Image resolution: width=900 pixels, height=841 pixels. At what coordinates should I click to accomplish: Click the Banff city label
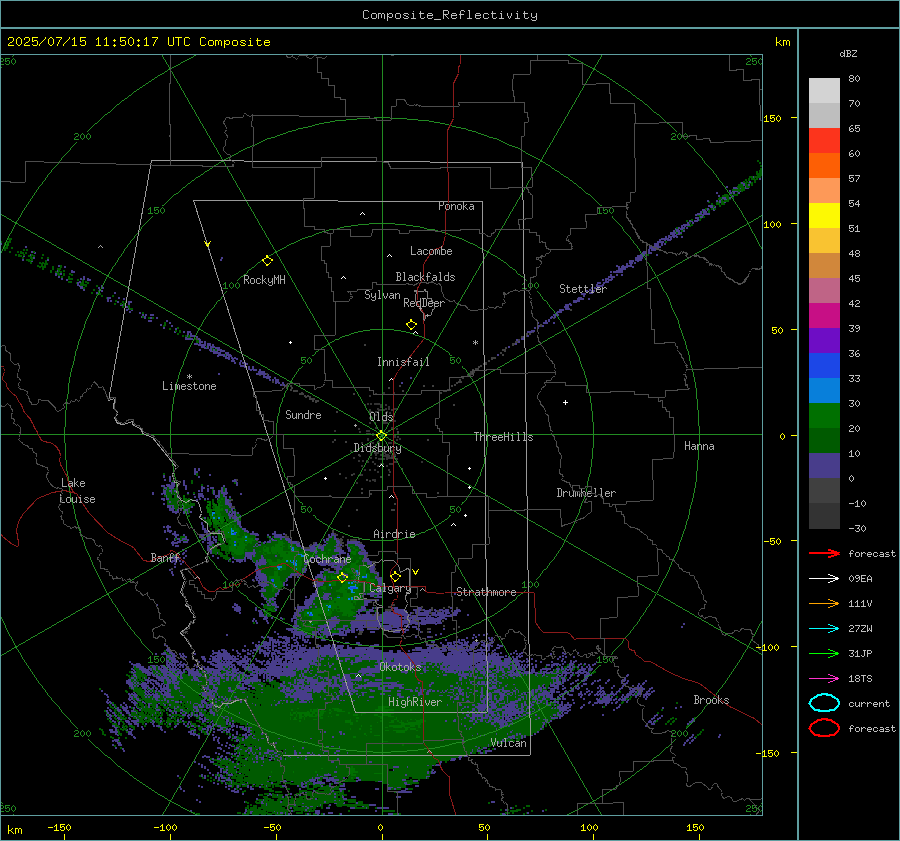pyautogui.click(x=165, y=558)
